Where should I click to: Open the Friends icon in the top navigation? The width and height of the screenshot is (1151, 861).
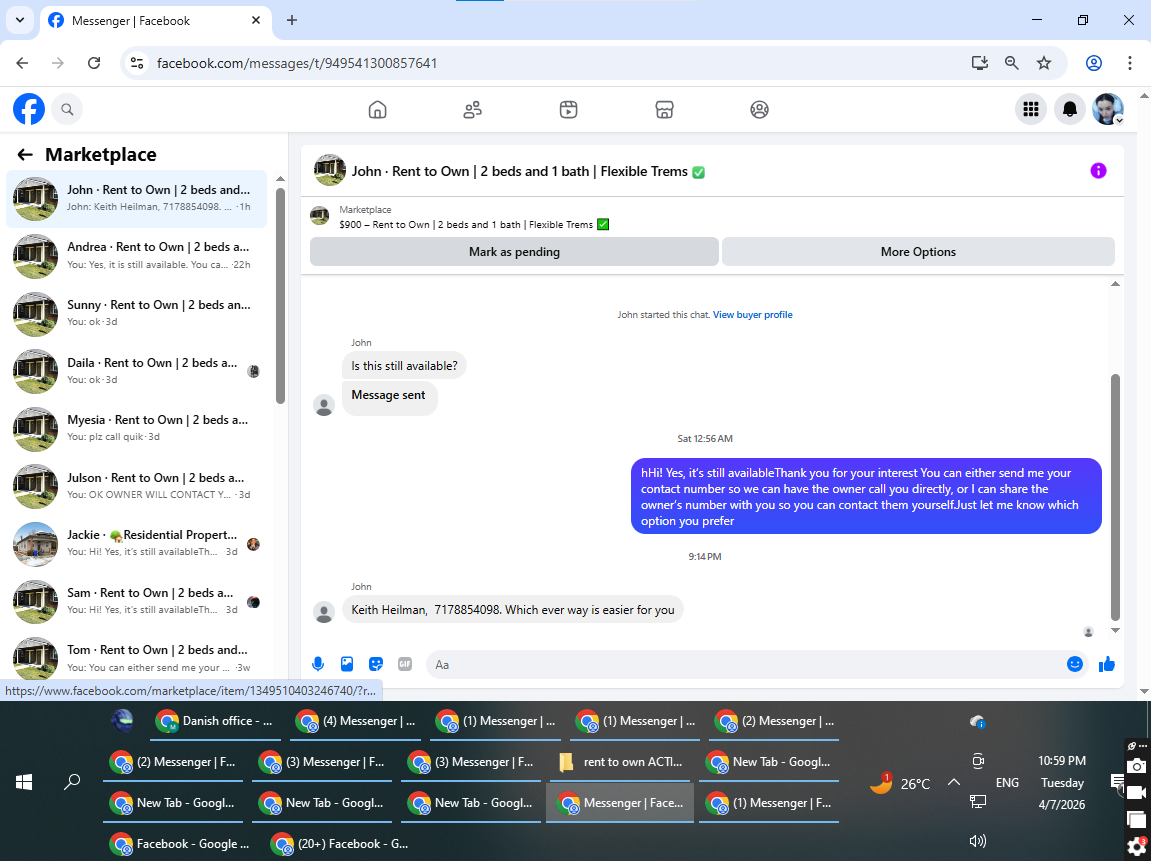point(473,109)
